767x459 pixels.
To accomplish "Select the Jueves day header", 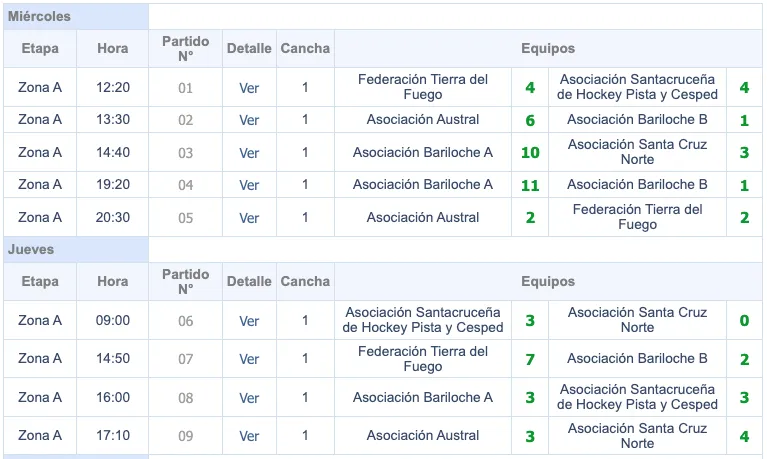I will tap(31, 249).
